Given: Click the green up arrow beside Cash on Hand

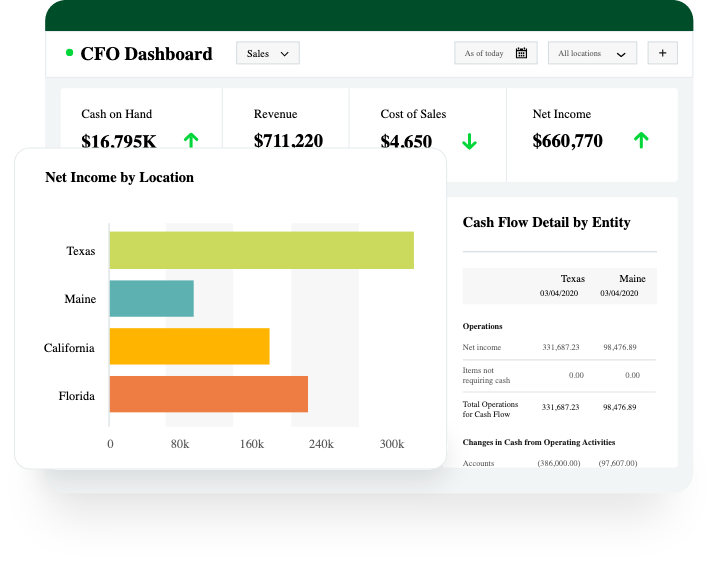Looking at the screenshot, I should click(x=191, y=140).
